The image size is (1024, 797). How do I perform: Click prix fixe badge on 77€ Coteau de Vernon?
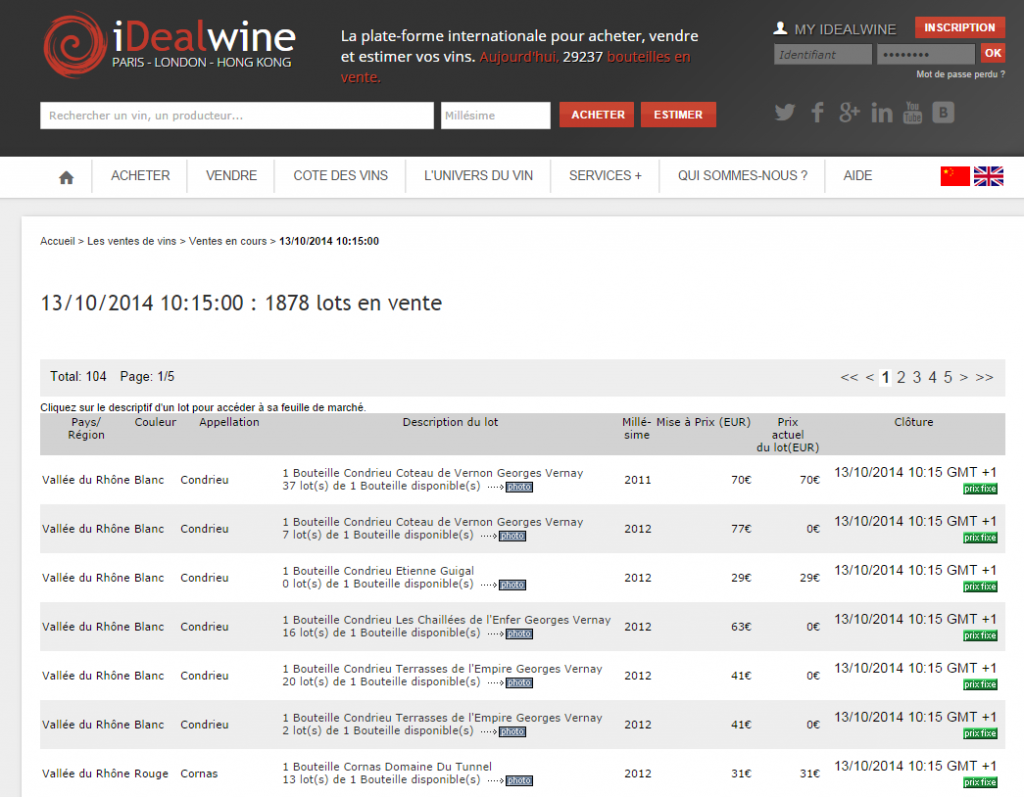(980, 538)
